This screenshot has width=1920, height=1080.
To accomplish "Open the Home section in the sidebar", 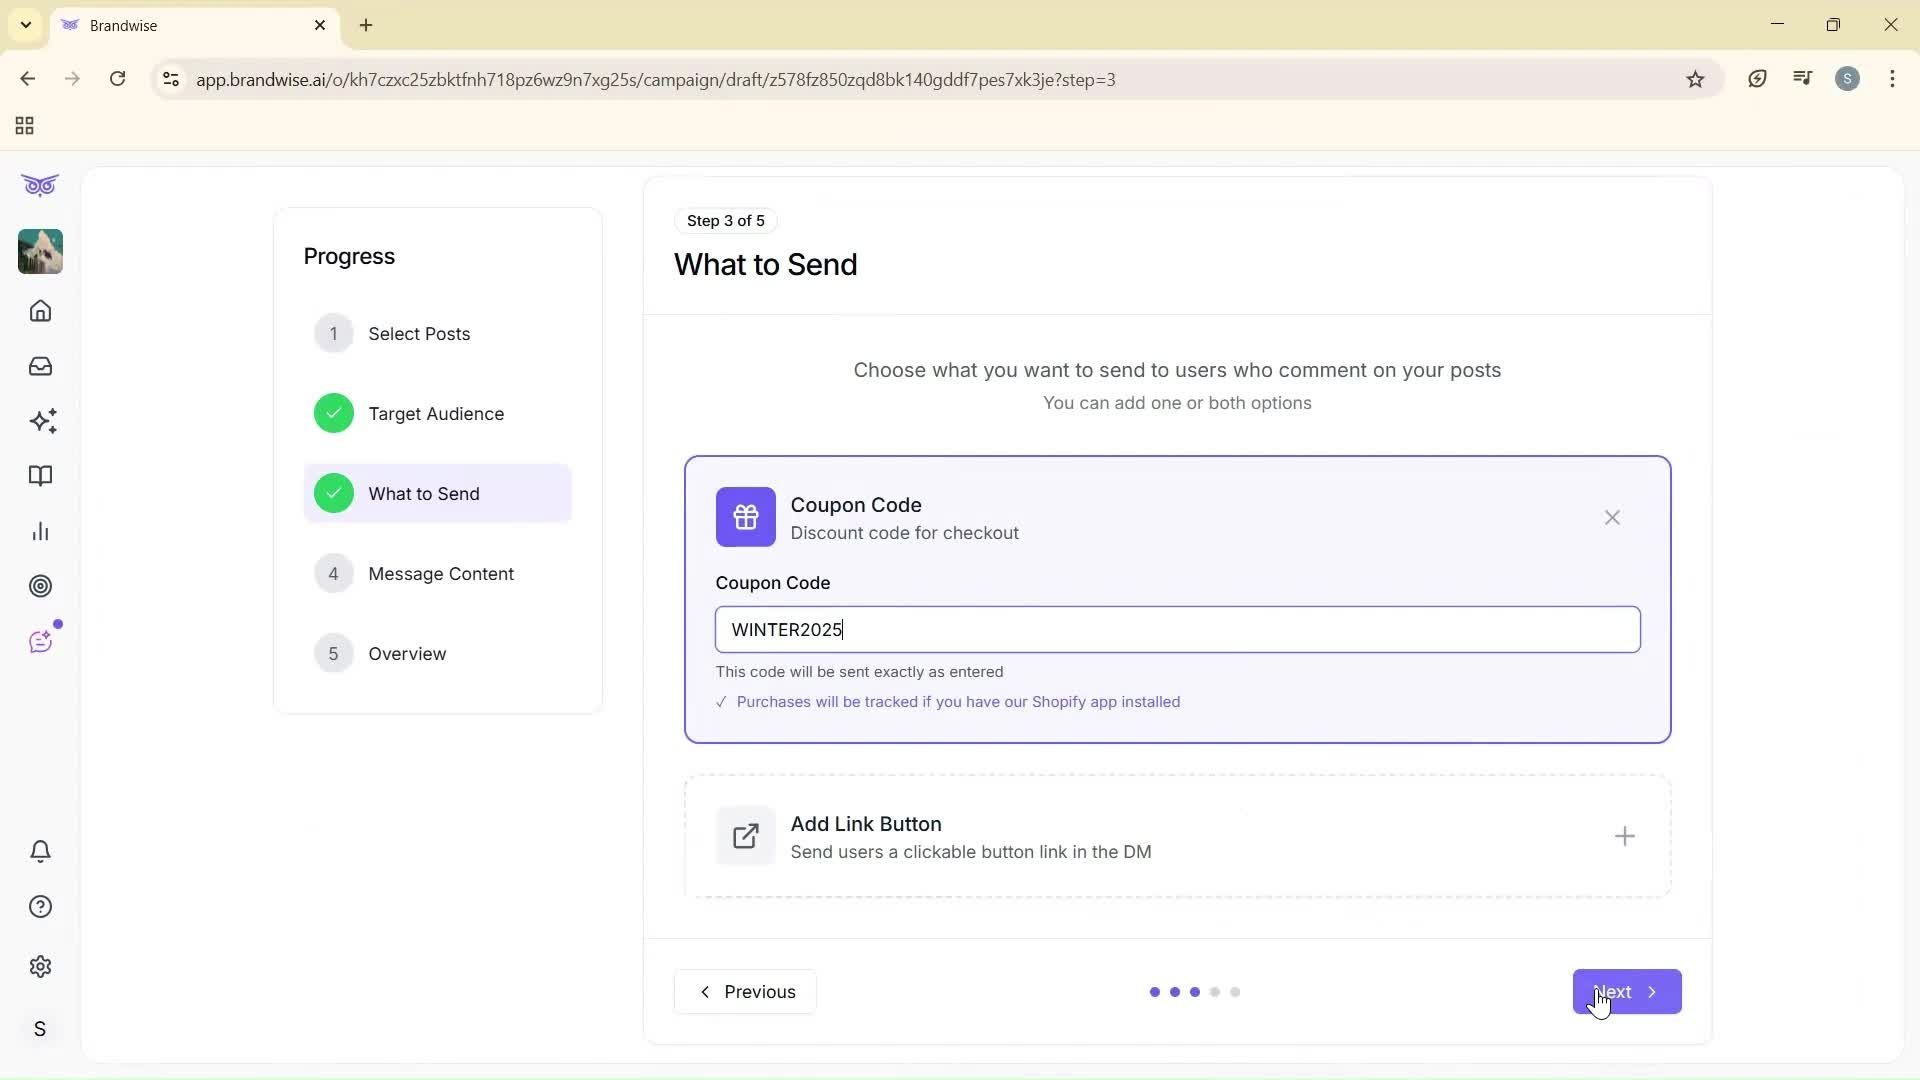I will pyautogui.click(x=40, y=311).
